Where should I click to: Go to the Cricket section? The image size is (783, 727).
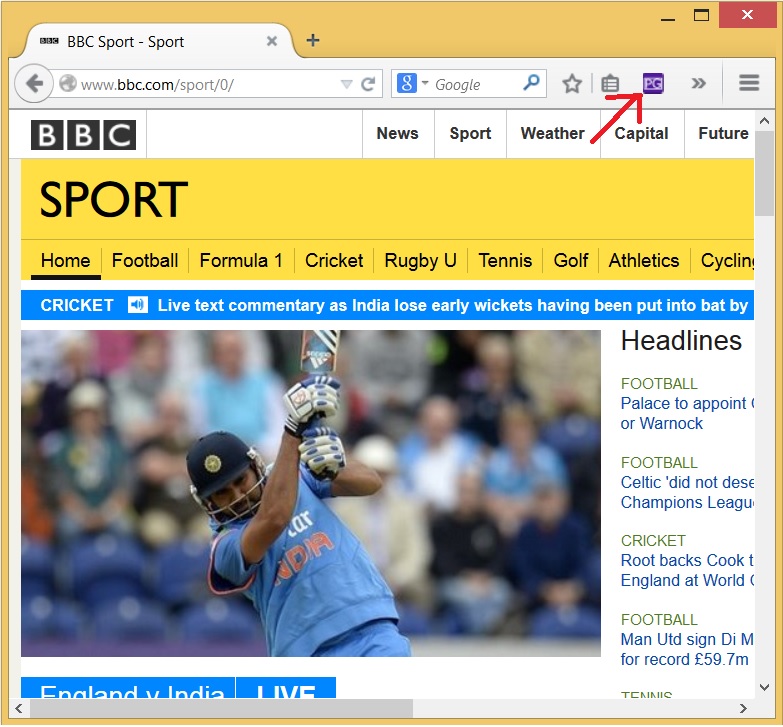334,261
